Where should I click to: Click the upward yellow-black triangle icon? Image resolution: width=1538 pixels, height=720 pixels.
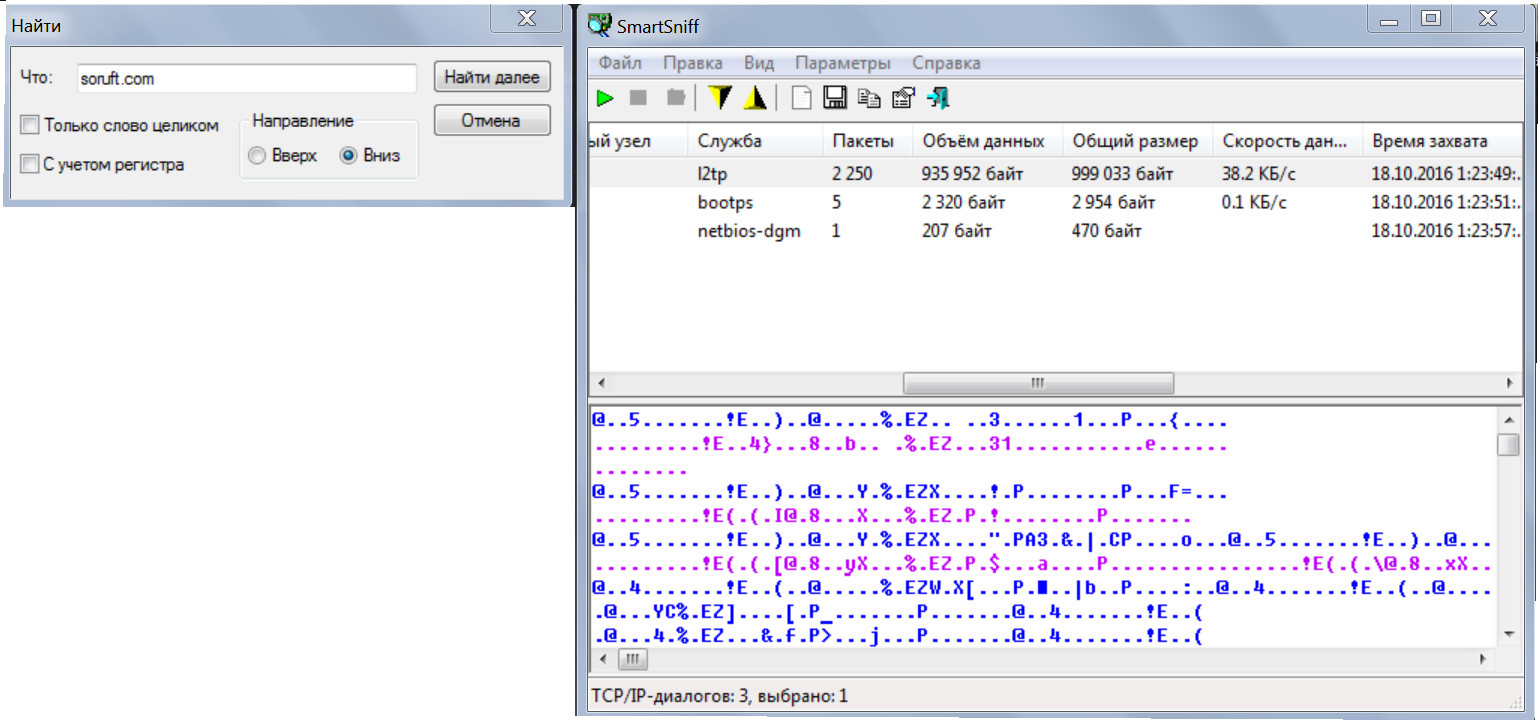[x=755, y=97]
